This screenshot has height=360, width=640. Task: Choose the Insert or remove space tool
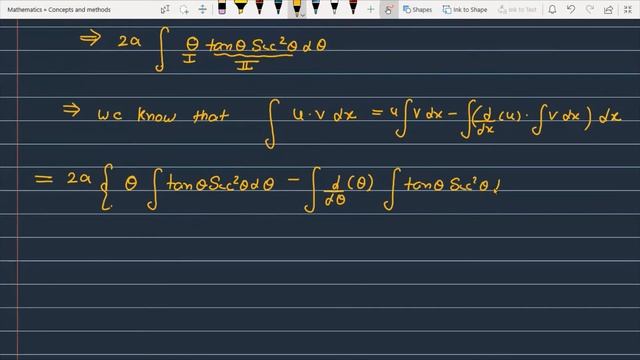(x=202, y=9)
